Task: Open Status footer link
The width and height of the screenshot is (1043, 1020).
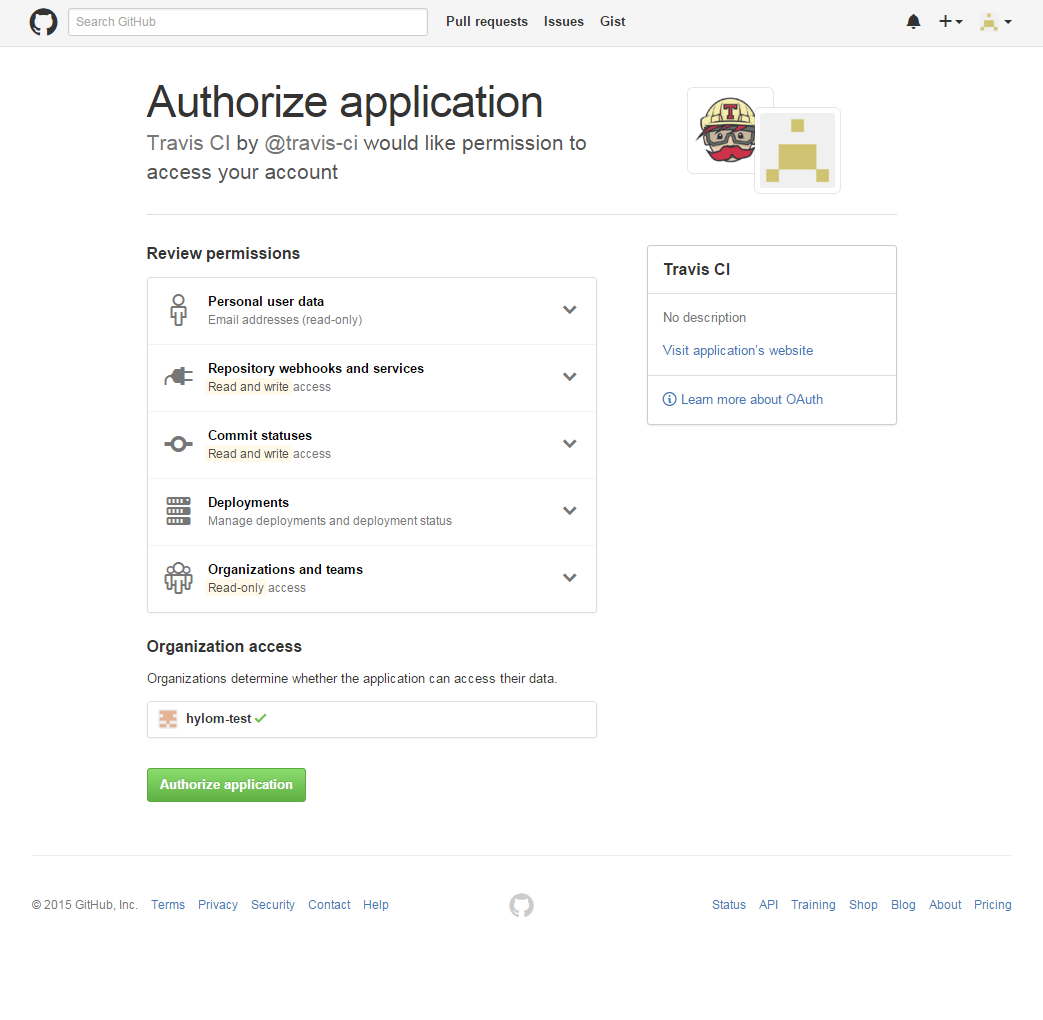Action: click(729, 905)
